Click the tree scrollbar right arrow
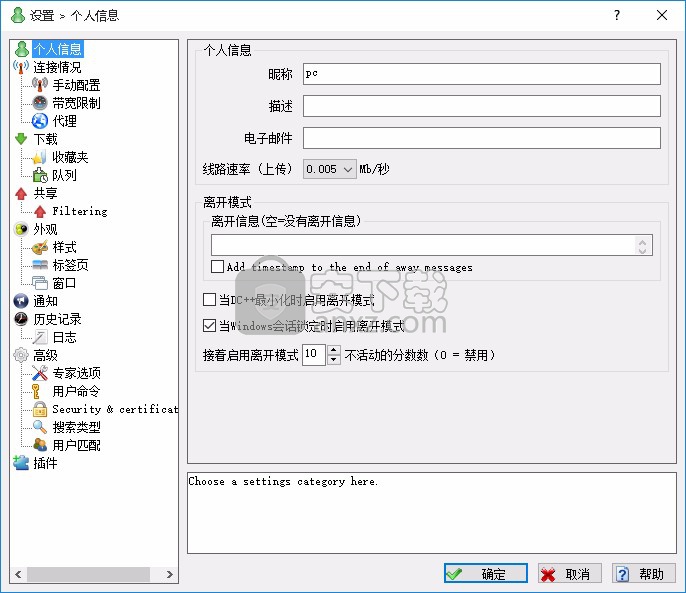This screenshot has height=593, width=686. 170,574
